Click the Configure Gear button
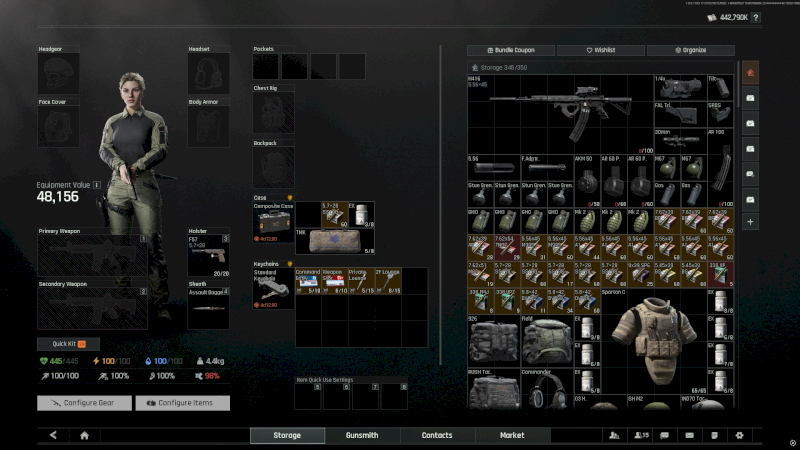The height and width of the screenshot is (450, 800). pos(84,403)
